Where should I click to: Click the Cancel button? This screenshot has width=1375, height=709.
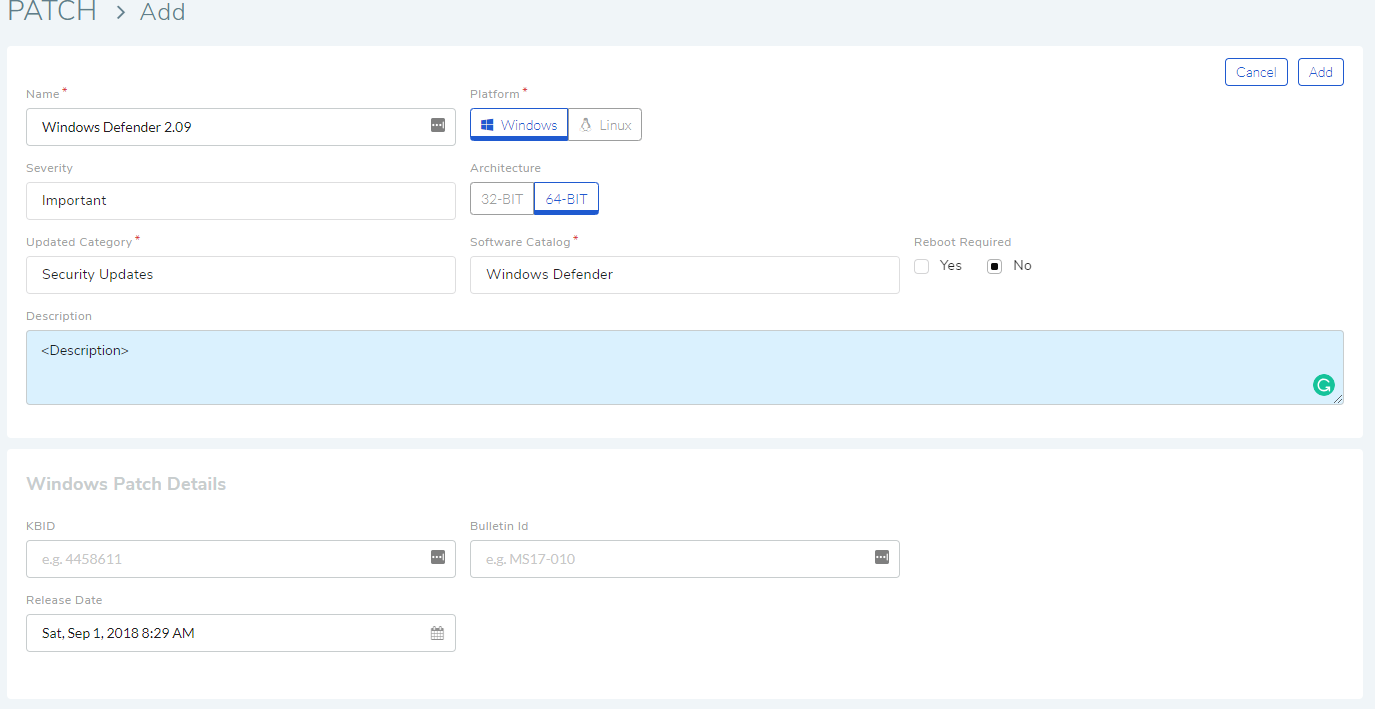tap(1256, 72)
